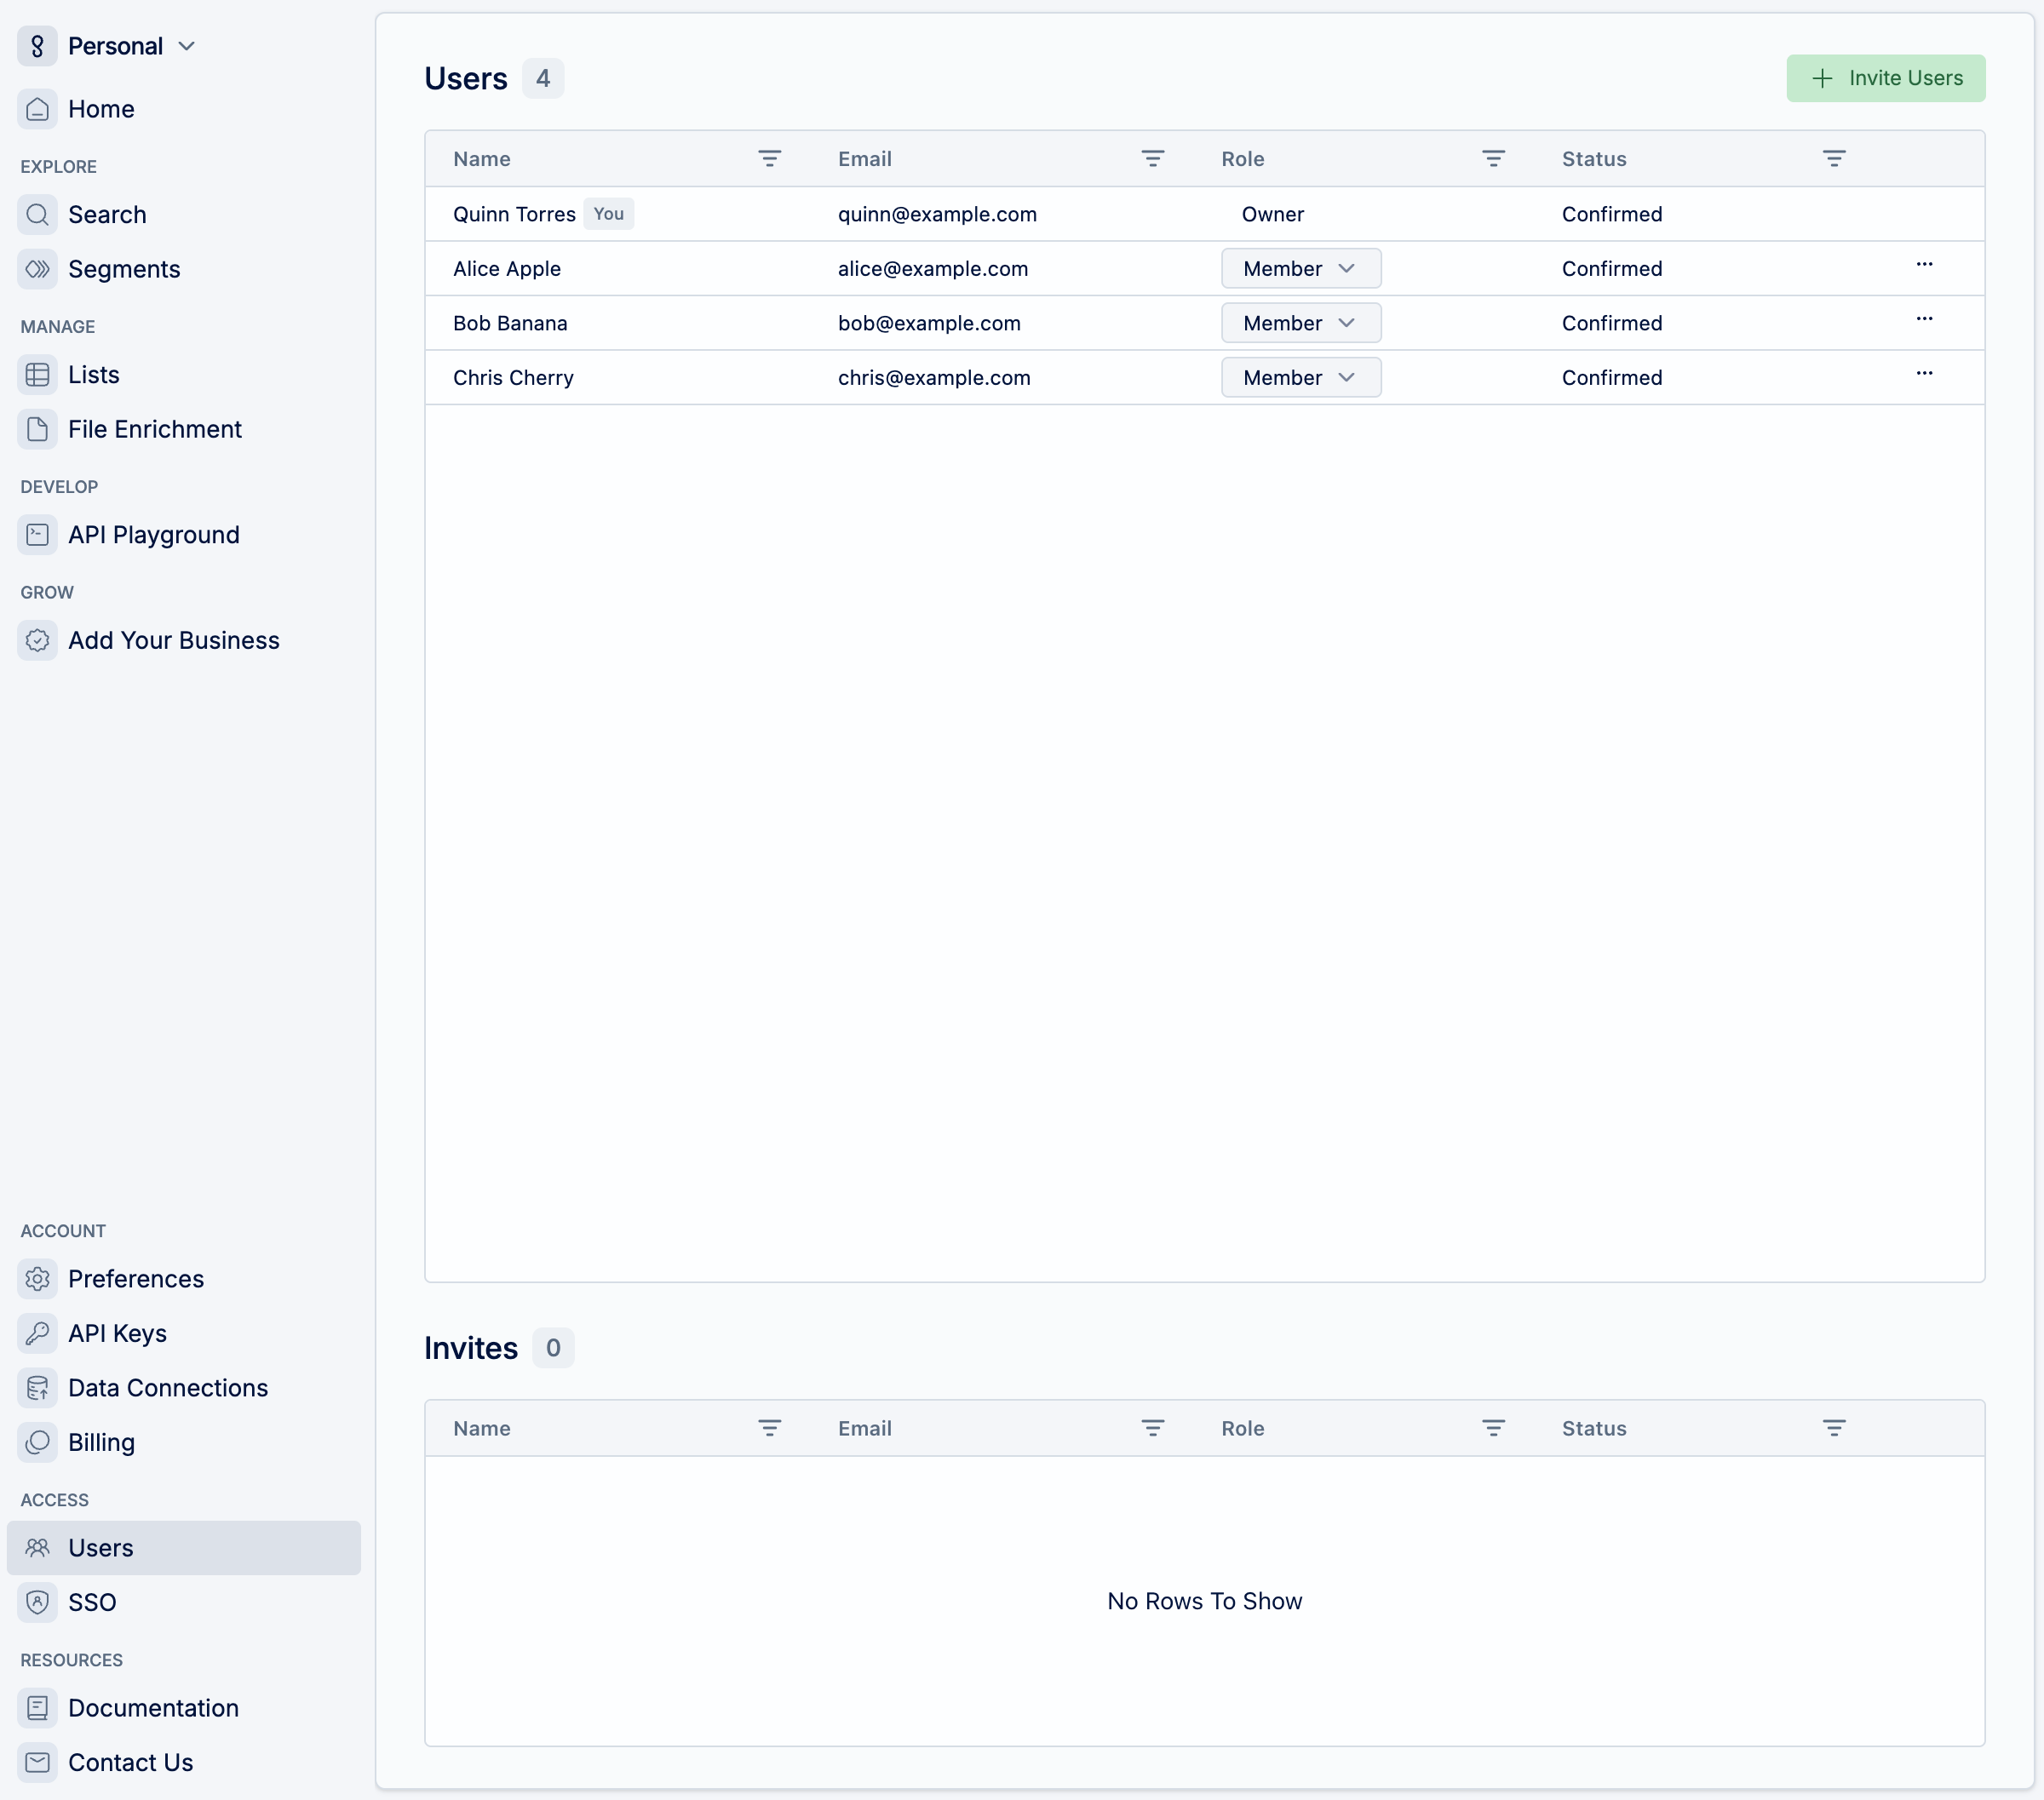Click the Segments icon in sidebar
2044x1800 pixels.
(37, 269)
